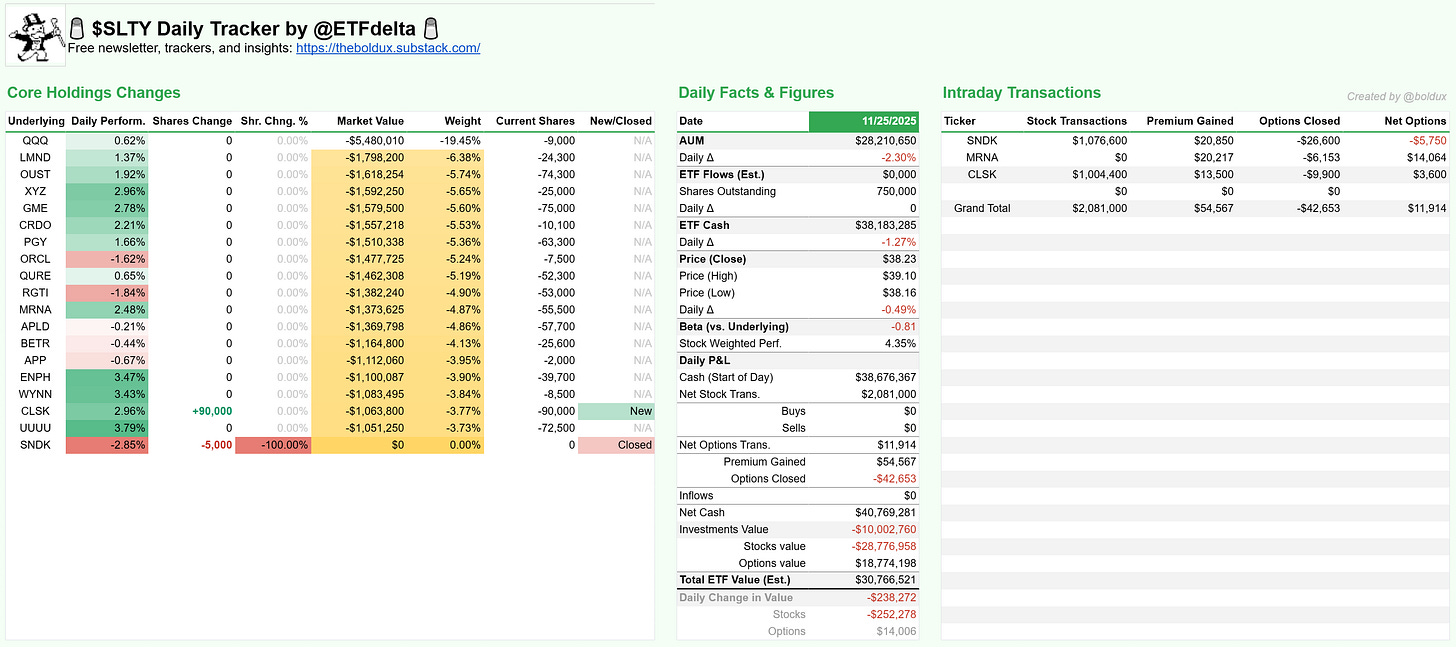
Task: Click the MRNA row in Intraday Transactions
Action: (x=1195, y=158)
